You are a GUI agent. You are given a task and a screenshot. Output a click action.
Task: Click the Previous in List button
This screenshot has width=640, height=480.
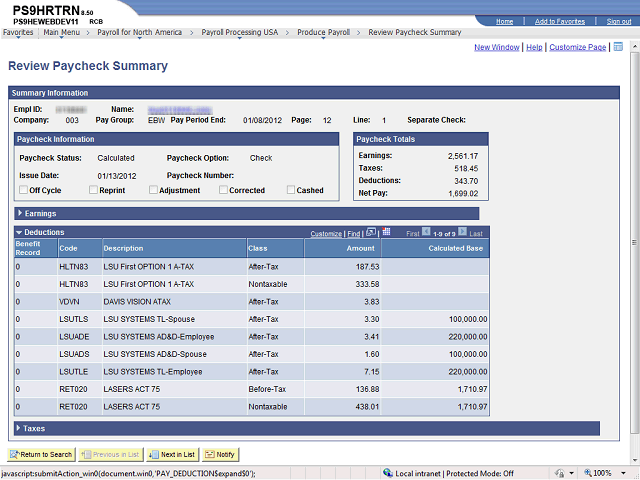click(x=111, y=454)
